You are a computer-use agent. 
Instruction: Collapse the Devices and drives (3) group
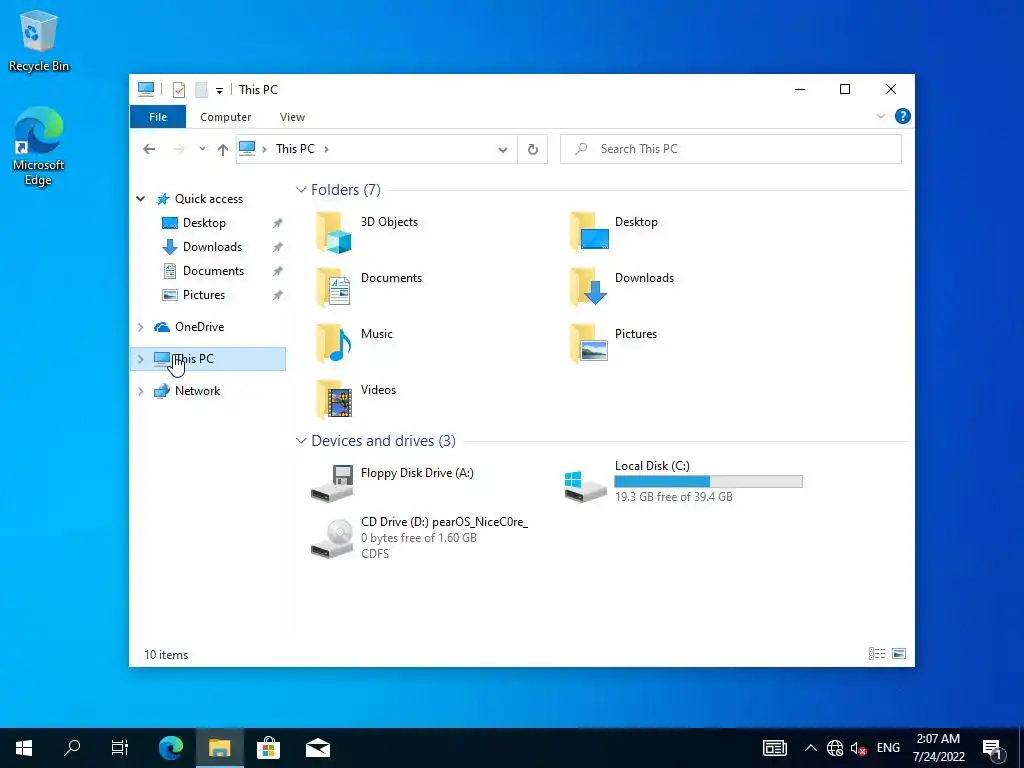301,441
